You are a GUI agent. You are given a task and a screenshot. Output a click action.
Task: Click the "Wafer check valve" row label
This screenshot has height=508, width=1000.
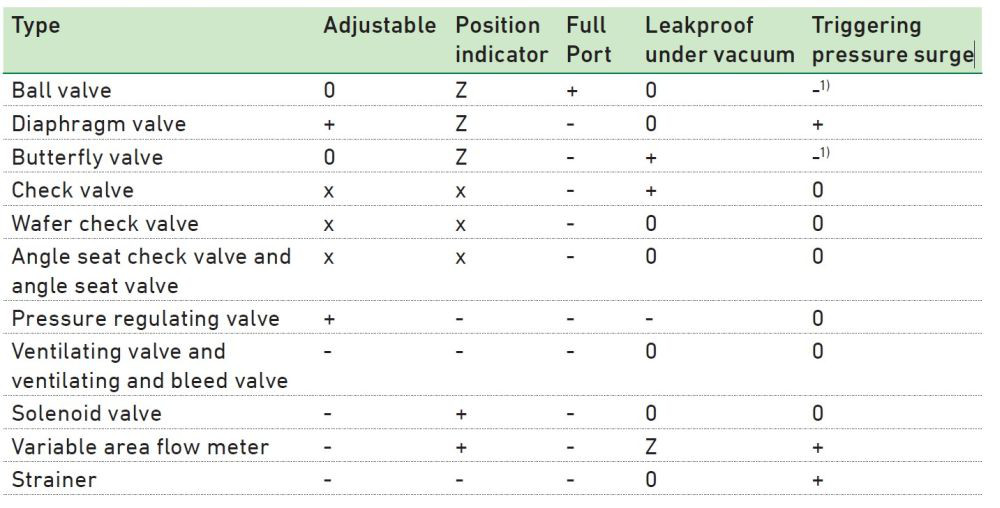tap(105, 223)
